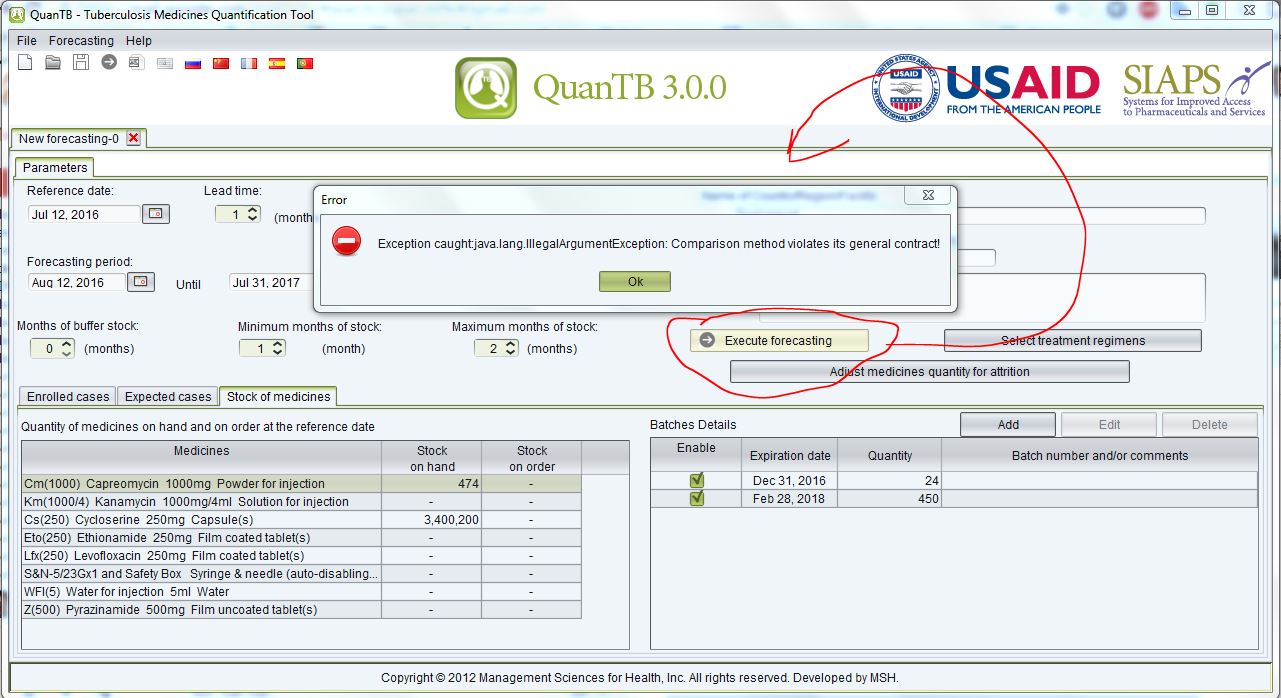Uncheck Enable for the Feb 28, 2018 batch

click(697, 498)
